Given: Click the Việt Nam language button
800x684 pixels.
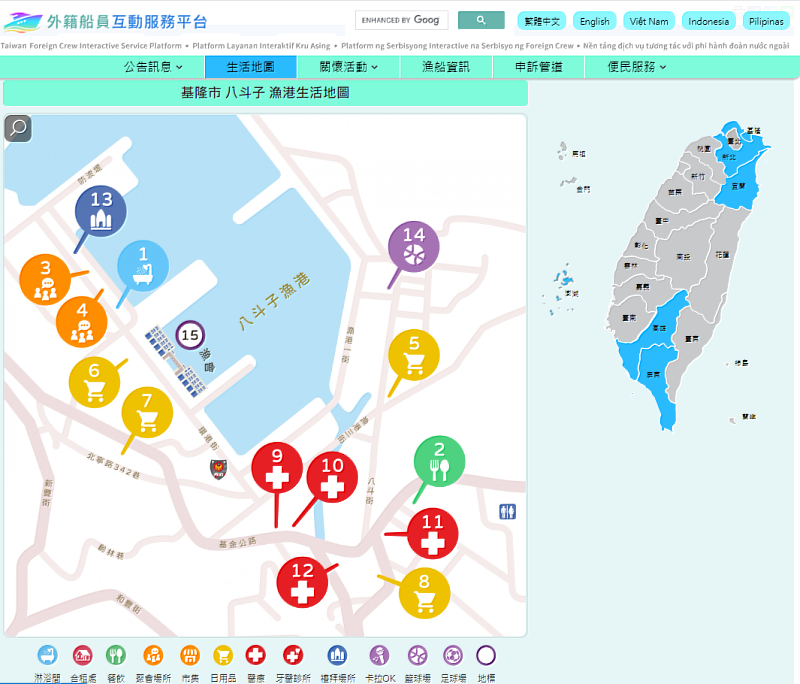Looking at the screenshot, I should pos(648,21).
